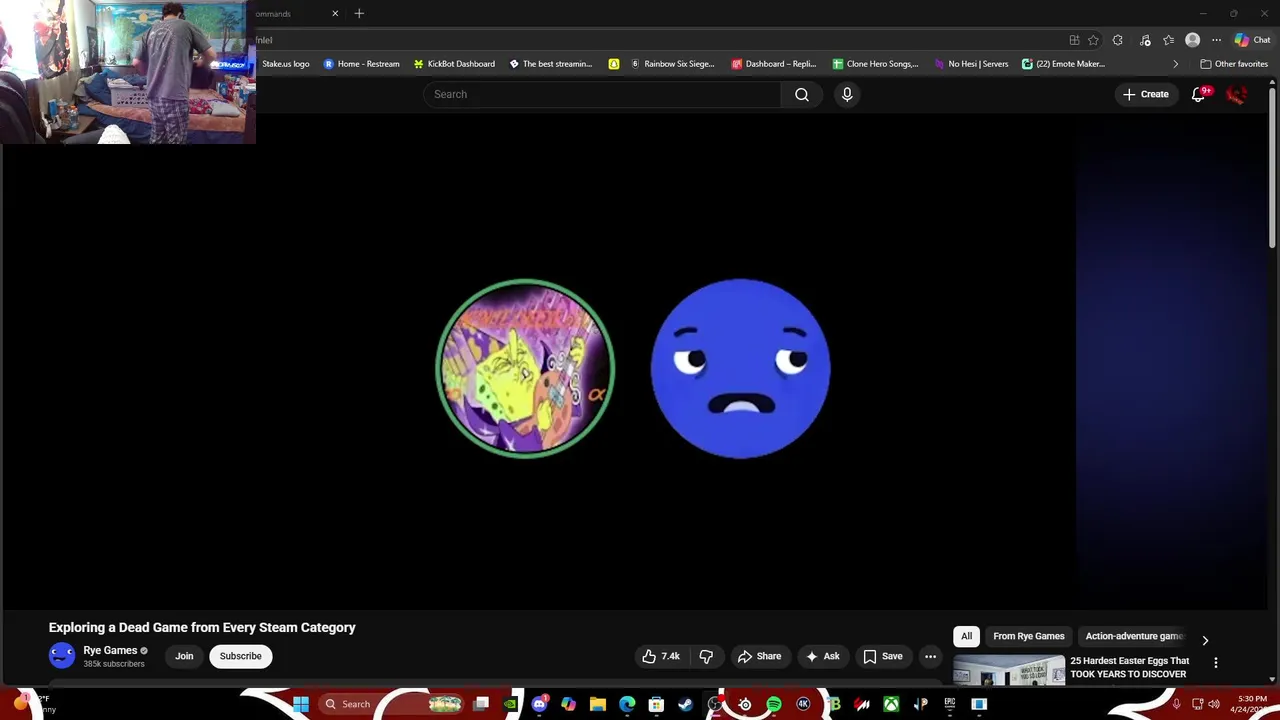The width and height of the screenshot is (1280, 720).
Task: Open the 4K downloader taskbar icon
Action: click(x=803, y=704)
